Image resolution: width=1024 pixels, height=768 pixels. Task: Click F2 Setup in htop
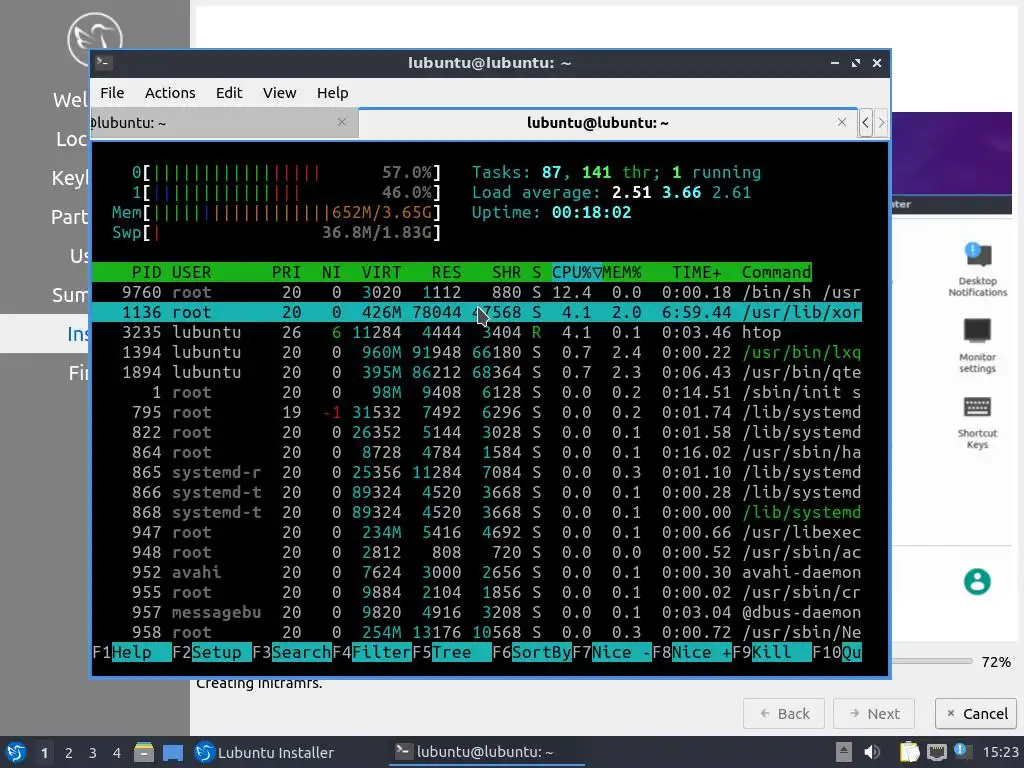coord(212,652)
